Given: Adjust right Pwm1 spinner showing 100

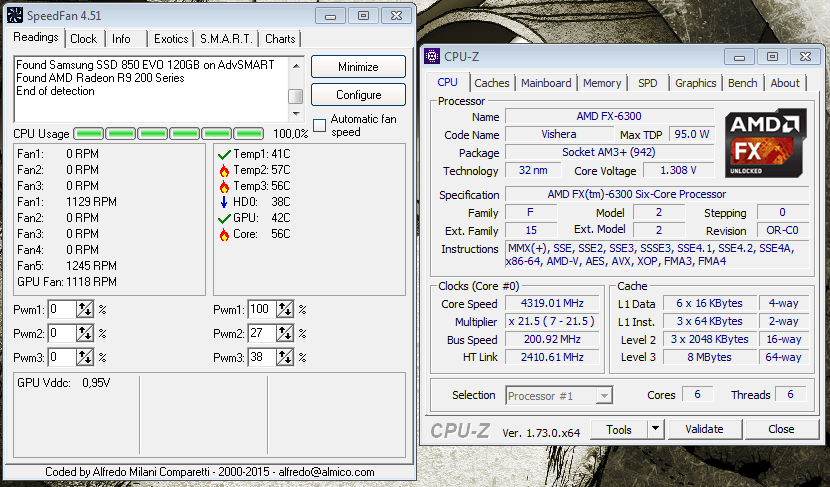Looking at the screenshot, I should tap(285, 309).
